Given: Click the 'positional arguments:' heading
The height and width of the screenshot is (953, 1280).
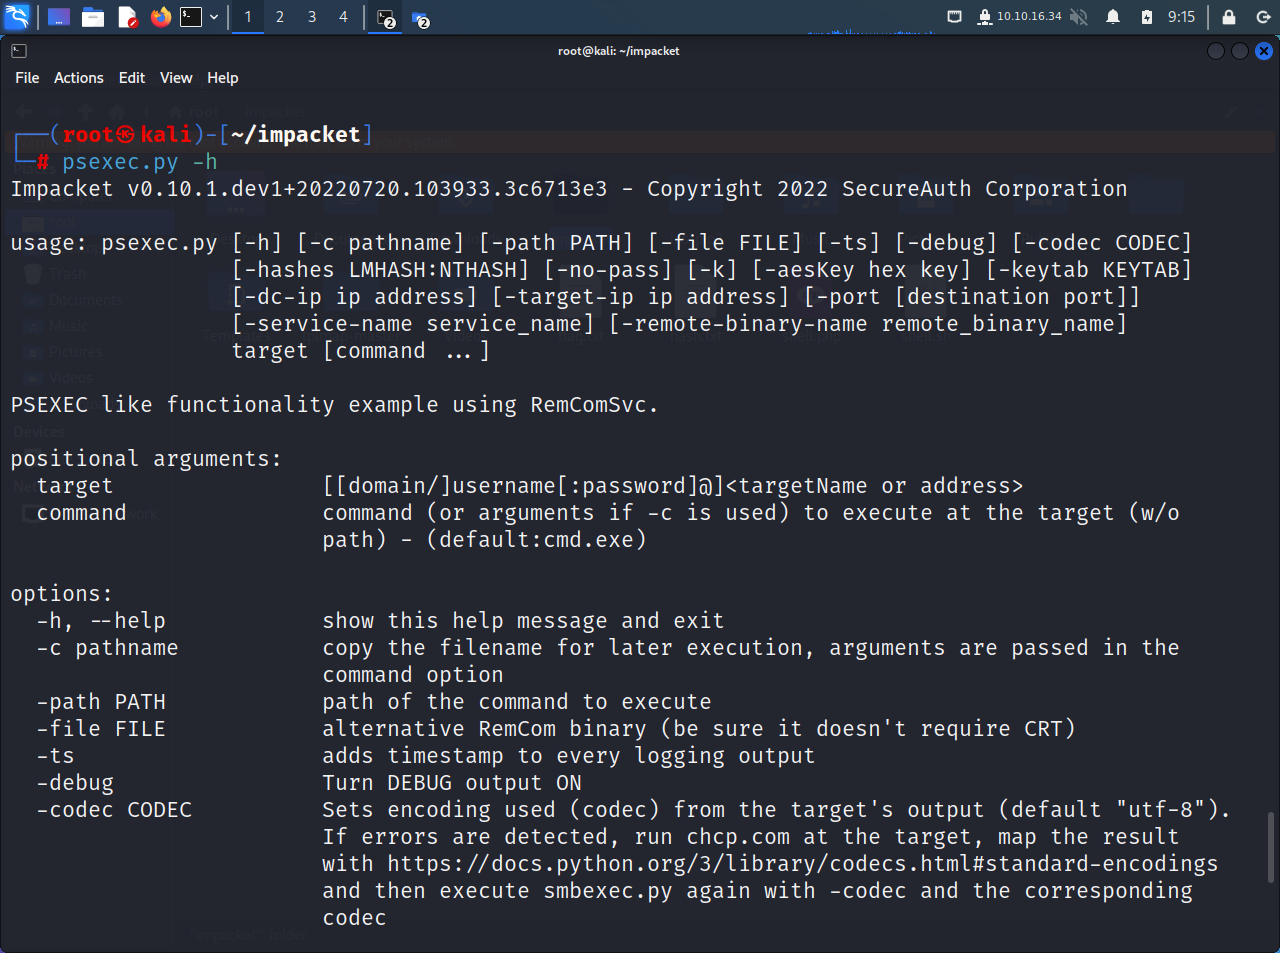Looking at the screenshot, I should (x=146, y=459).
